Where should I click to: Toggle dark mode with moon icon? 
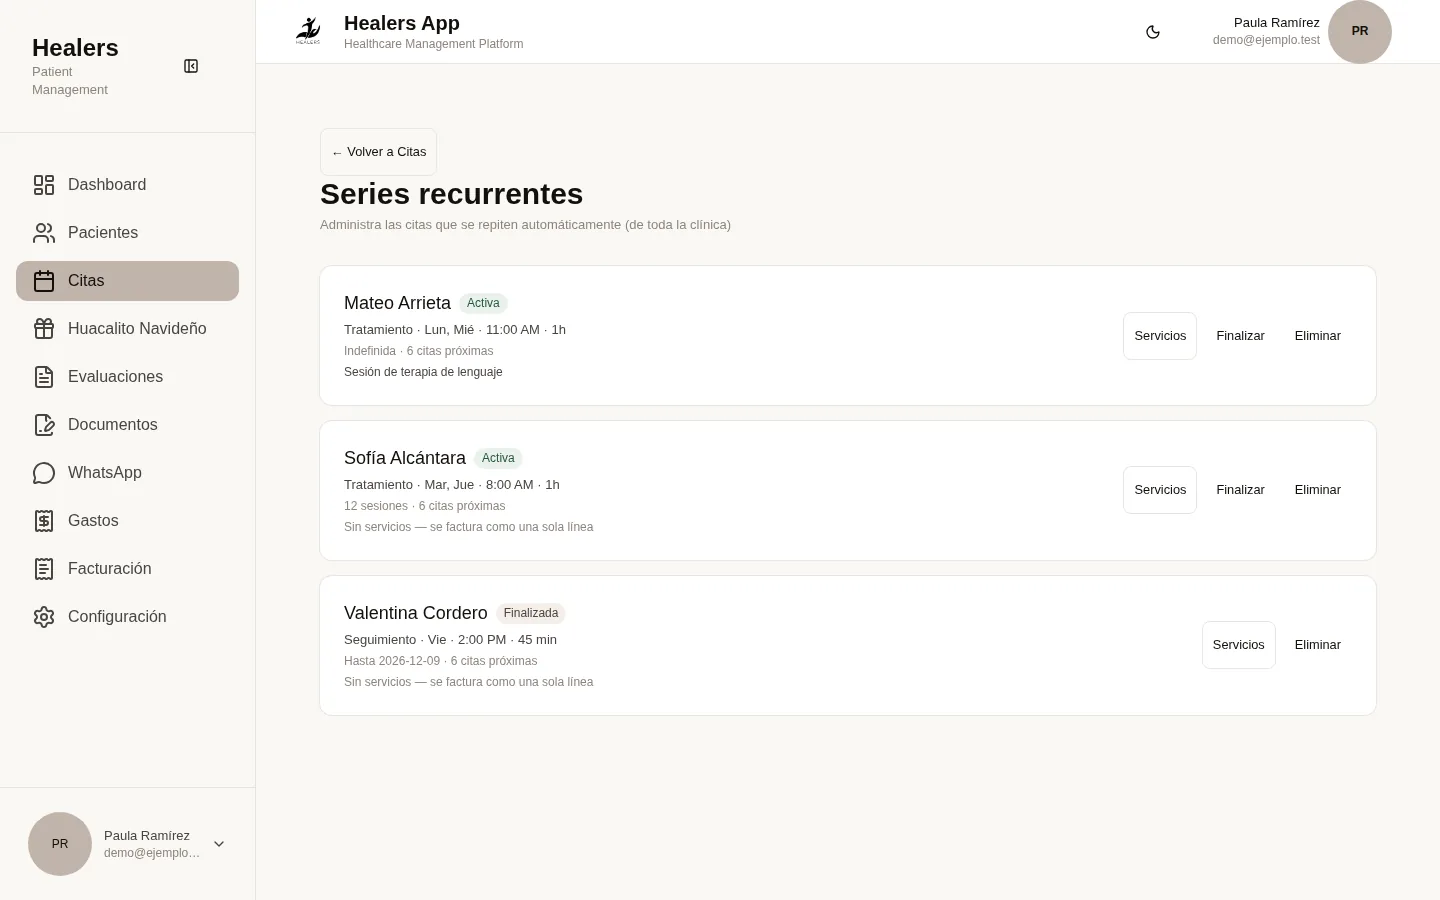pos(1153,32)
